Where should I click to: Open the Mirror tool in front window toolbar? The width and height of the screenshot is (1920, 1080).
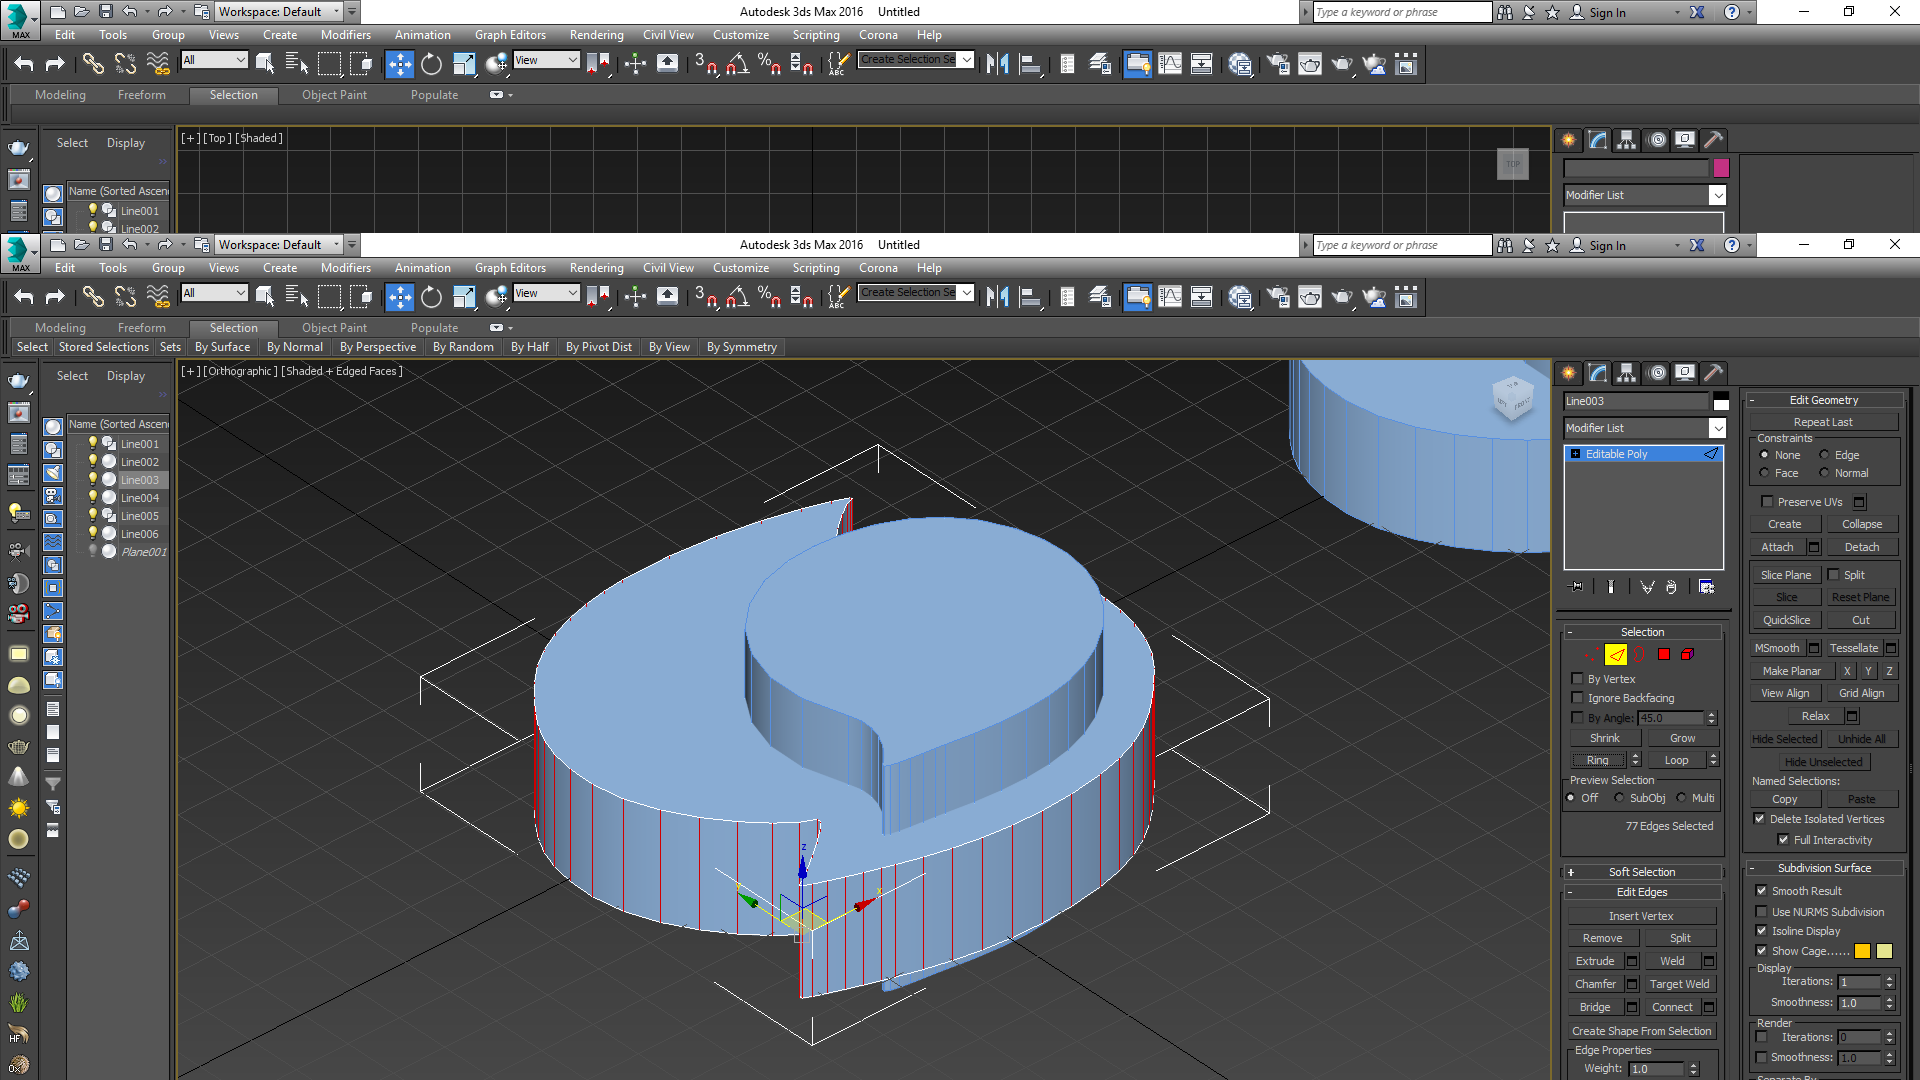pos(997,297)
